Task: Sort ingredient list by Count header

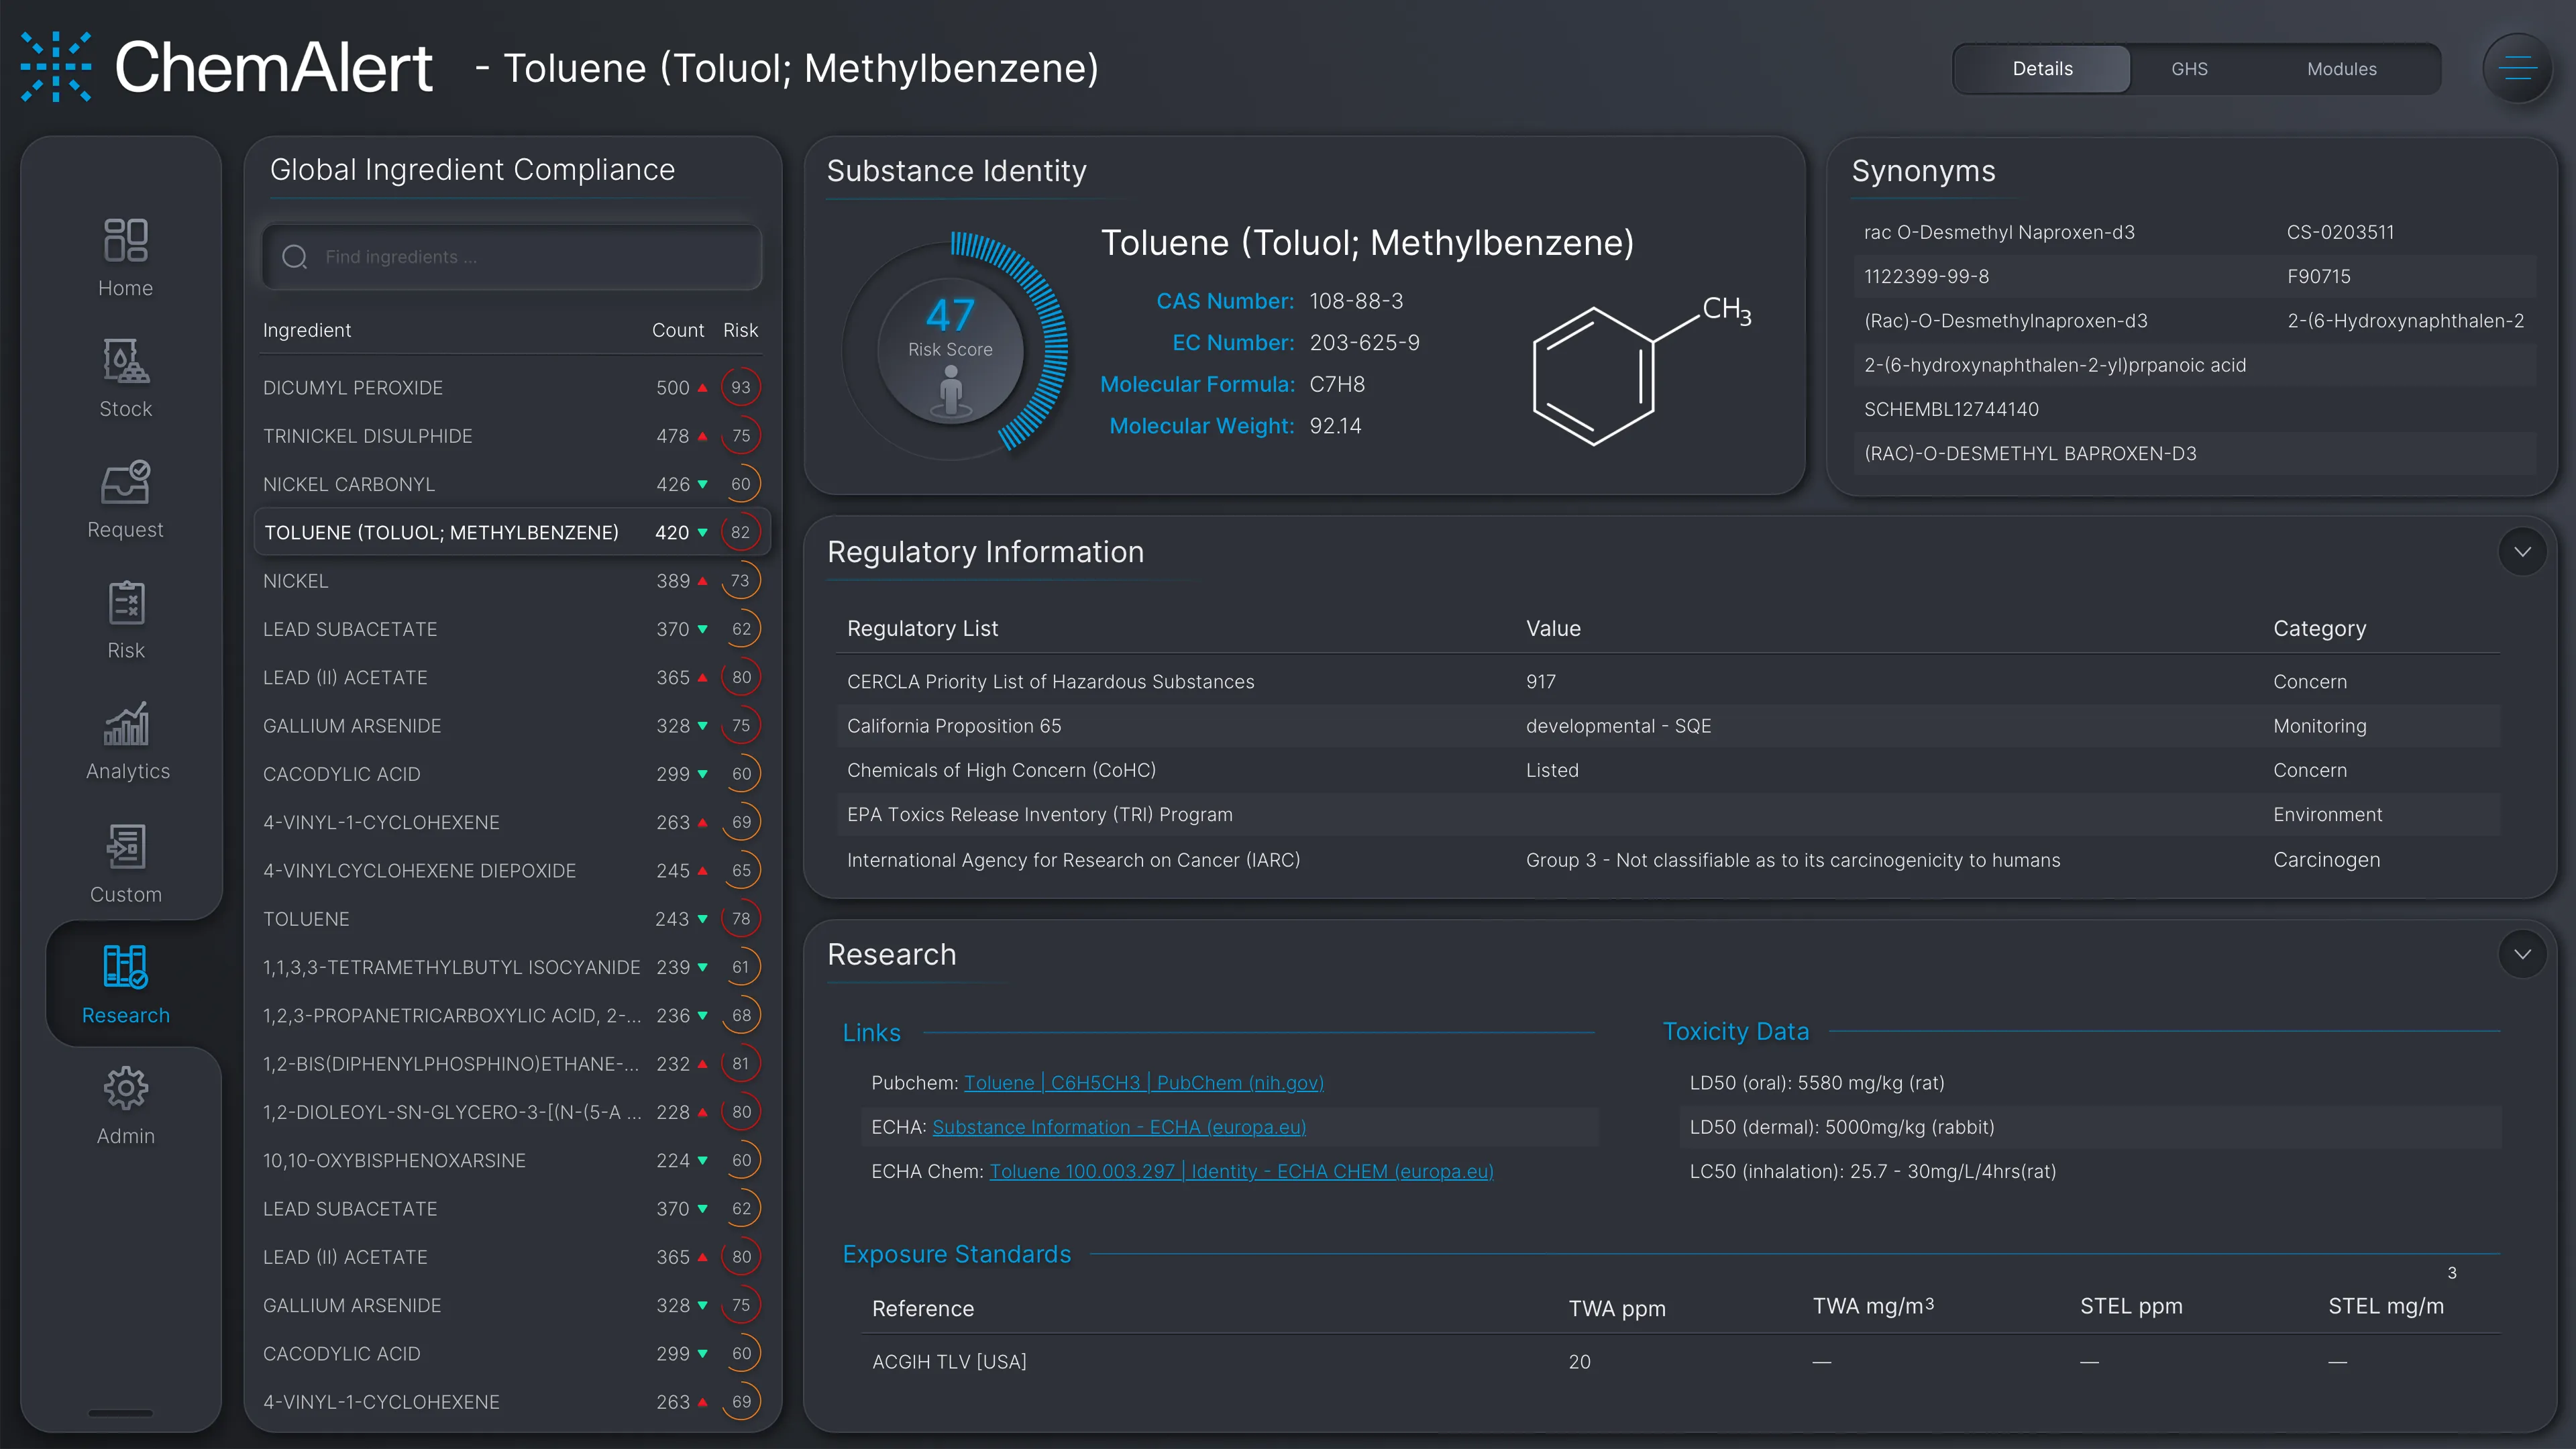Action: [677, 330]
